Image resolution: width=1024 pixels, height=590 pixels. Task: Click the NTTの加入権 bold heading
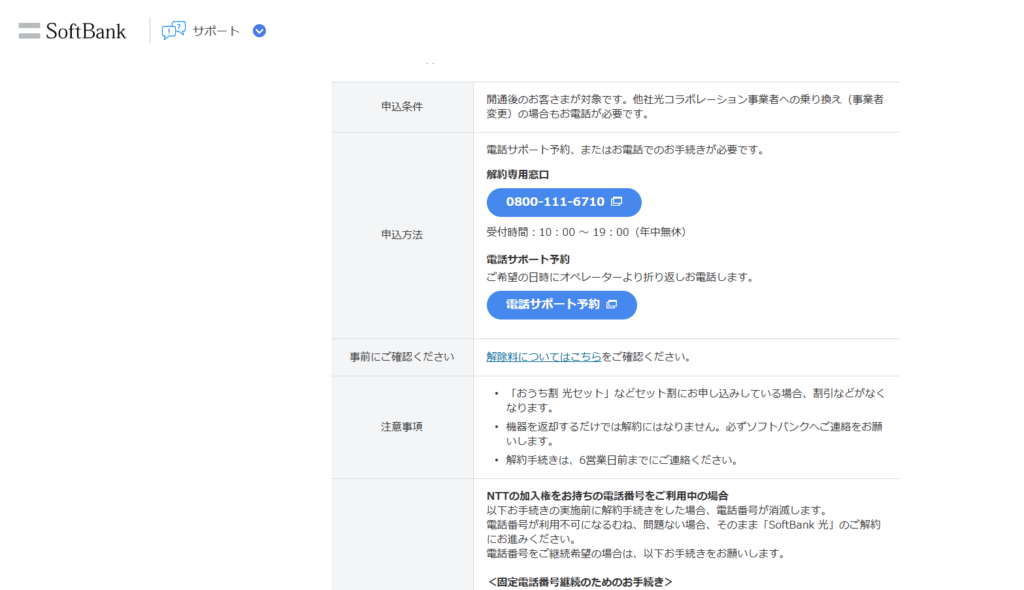coord(607,496)
